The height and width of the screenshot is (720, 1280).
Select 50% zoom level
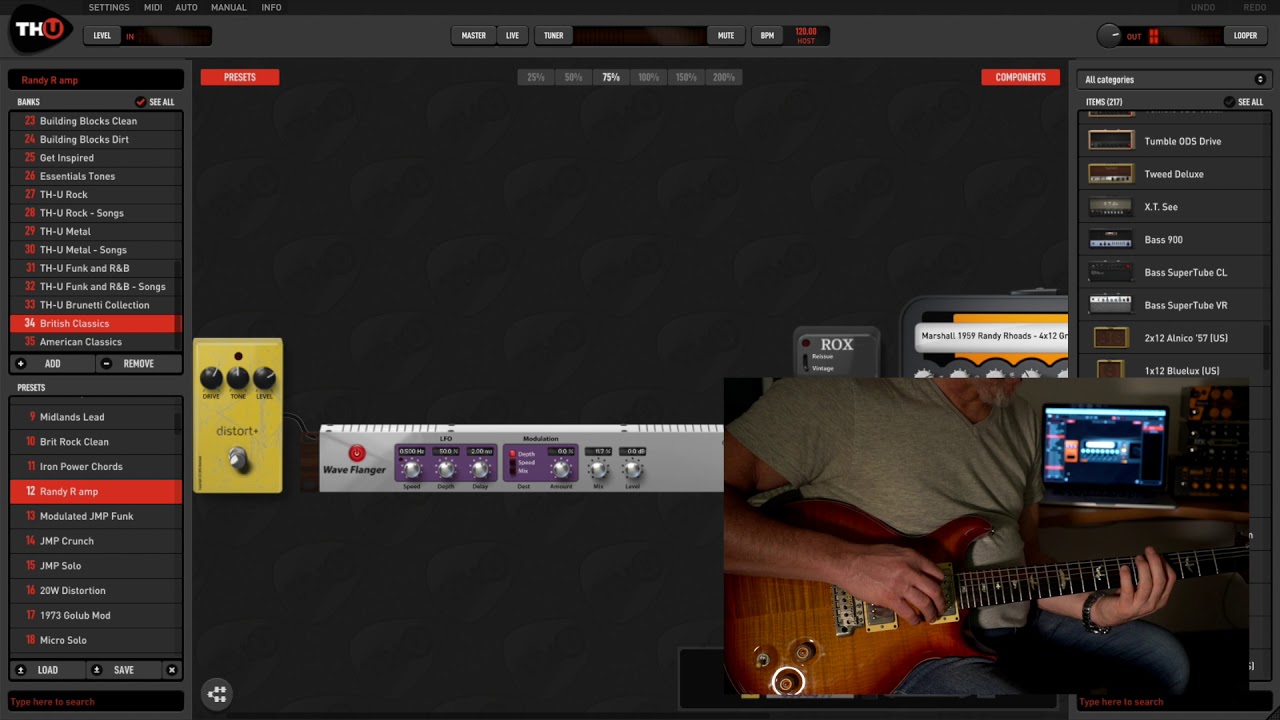[x=573, y=77]
